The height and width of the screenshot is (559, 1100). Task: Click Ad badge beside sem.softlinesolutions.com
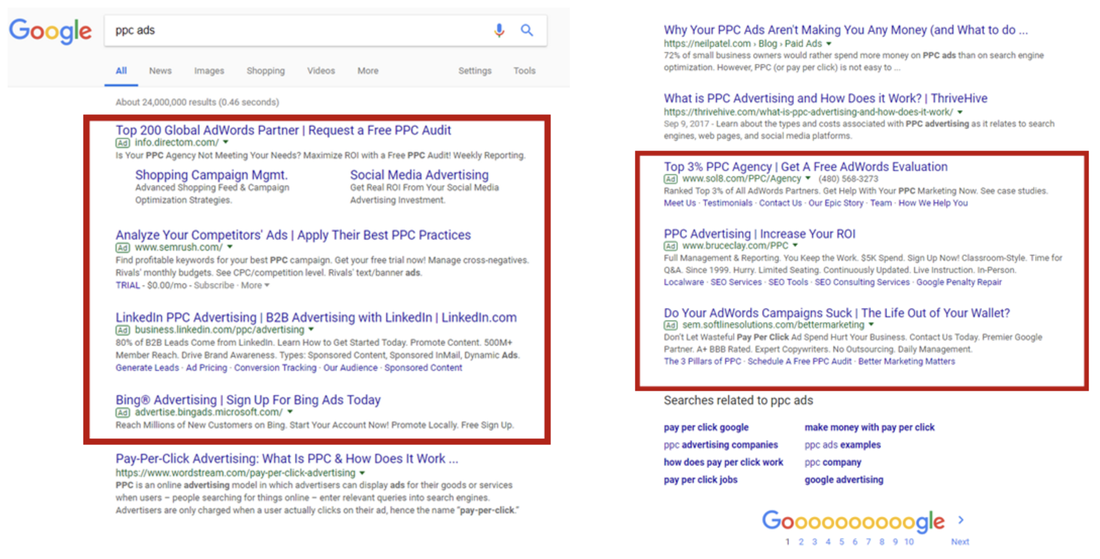click(x=671, y=325)
